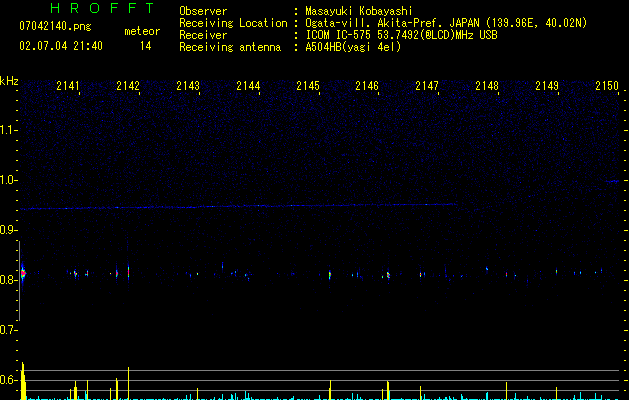Click the 2143 time marker
This screenshot has width=629, height=400.
188,86
